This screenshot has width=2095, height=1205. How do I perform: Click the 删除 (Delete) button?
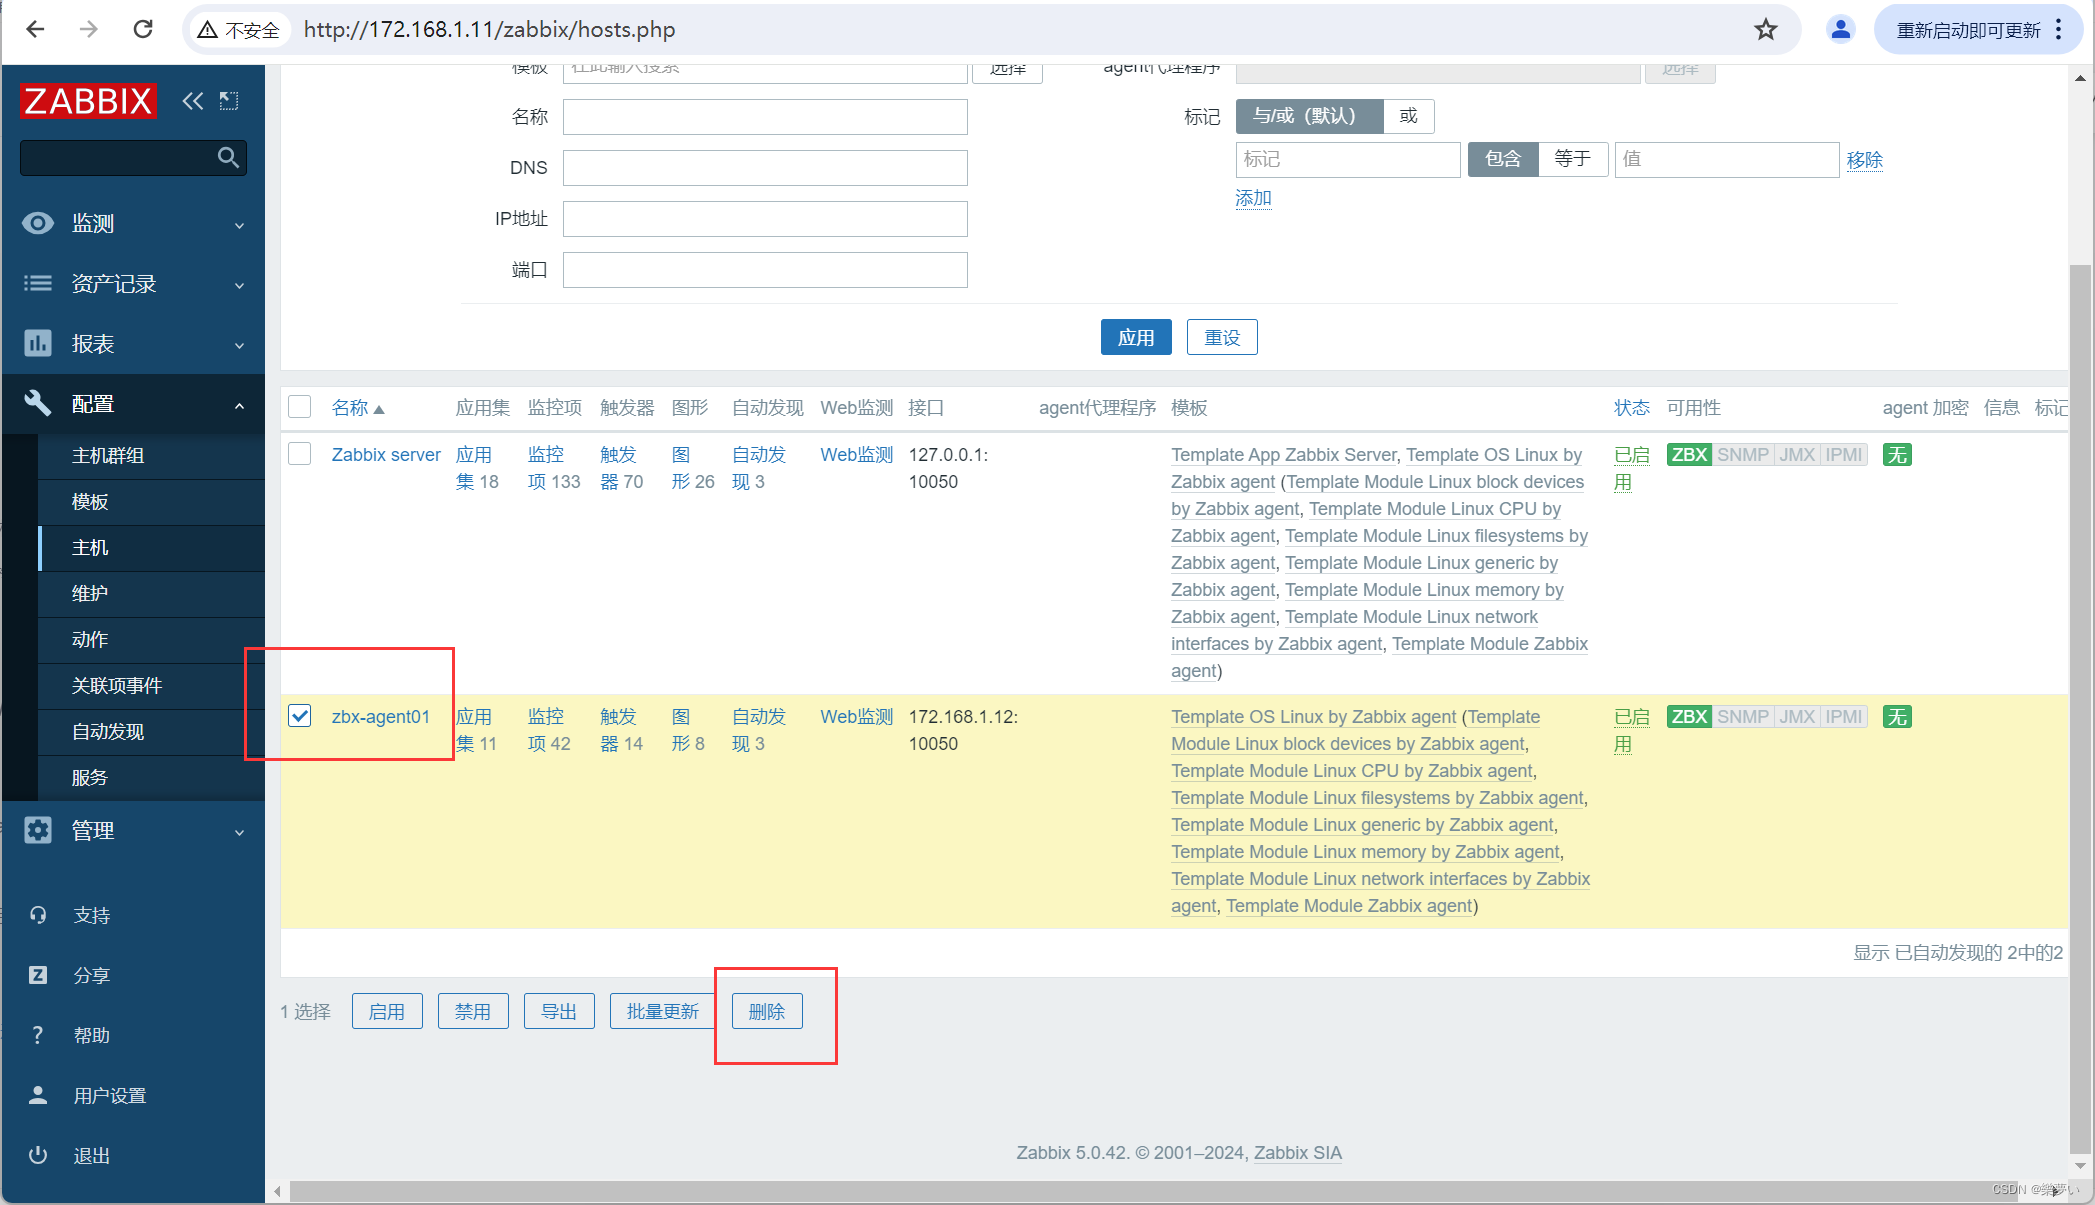[766, 1011]
